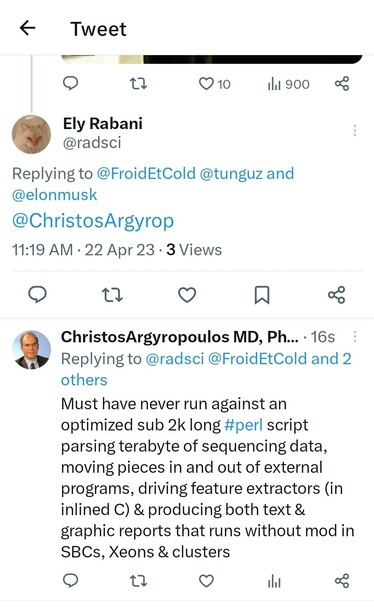Screen dimensions: 374x615
Task: Go back using the arrow icon
Action: point(27,28)
